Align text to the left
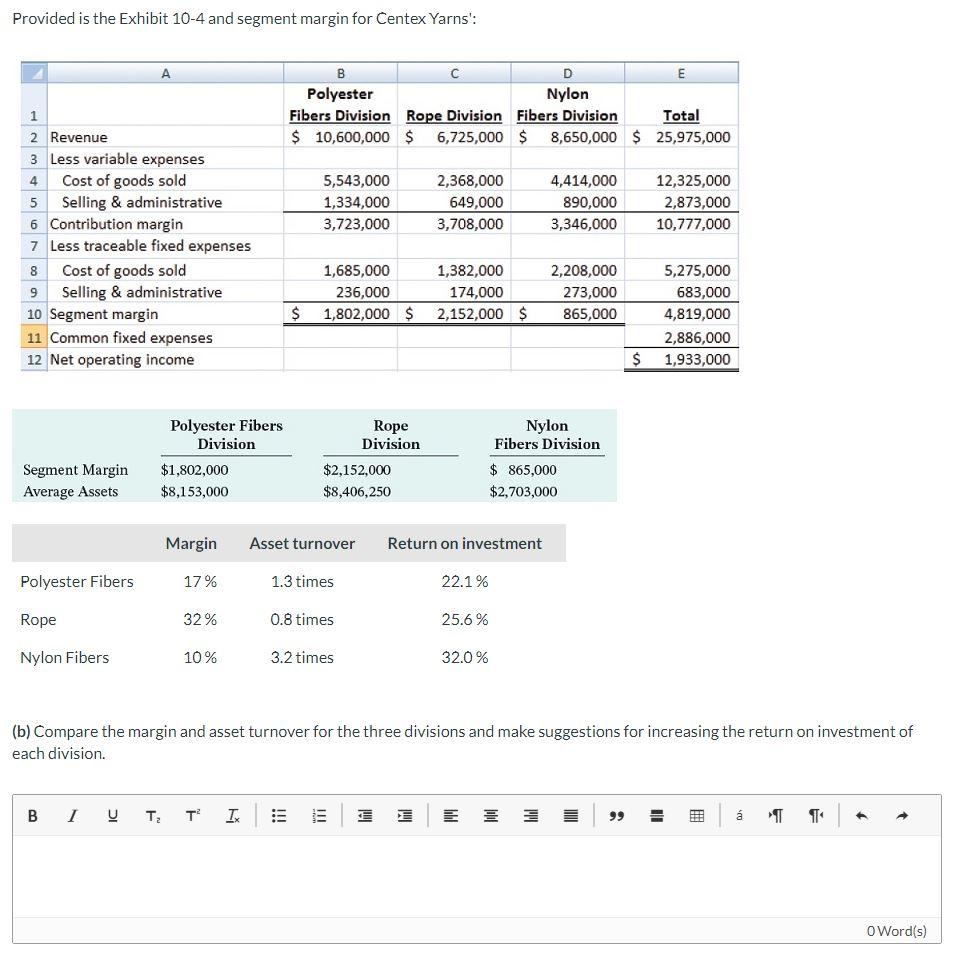The width and height of the screenshot is (955, 966). click(x=450, y=815)
